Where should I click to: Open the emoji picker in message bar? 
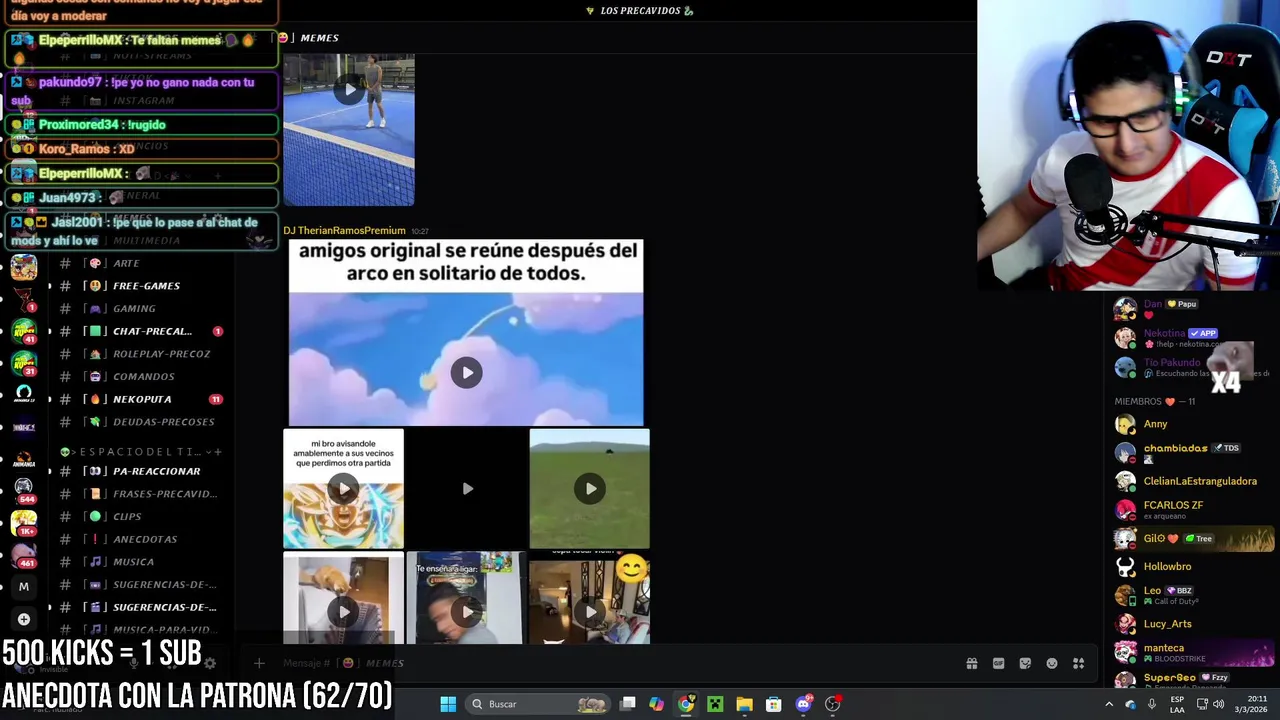[1052, 663]
